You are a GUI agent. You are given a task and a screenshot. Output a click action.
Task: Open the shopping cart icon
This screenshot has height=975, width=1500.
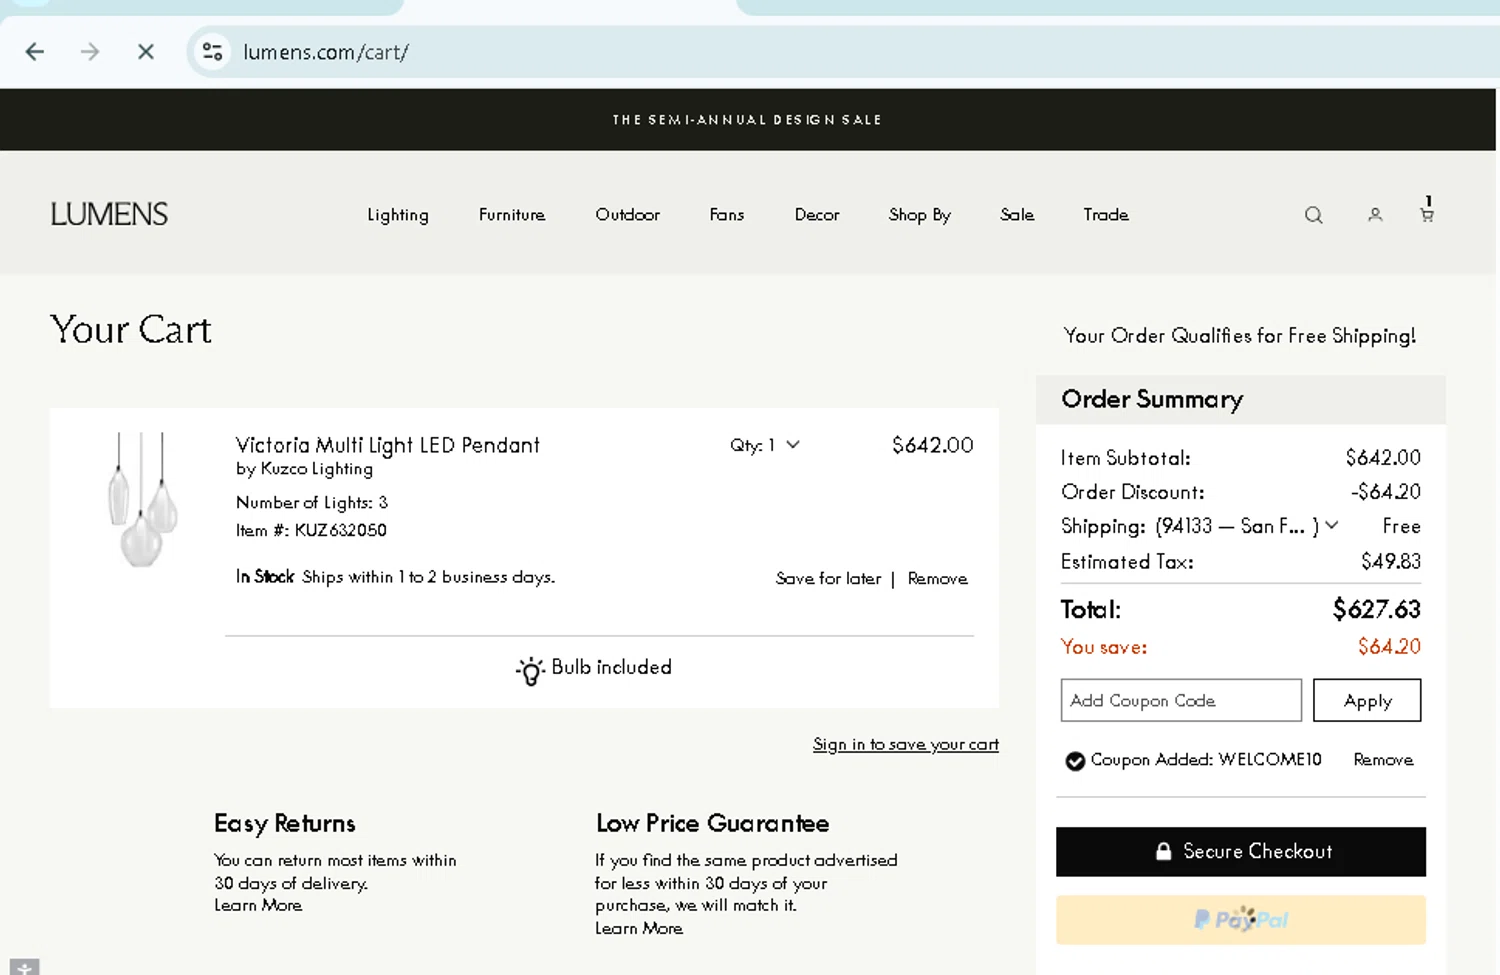point(1427,214)
